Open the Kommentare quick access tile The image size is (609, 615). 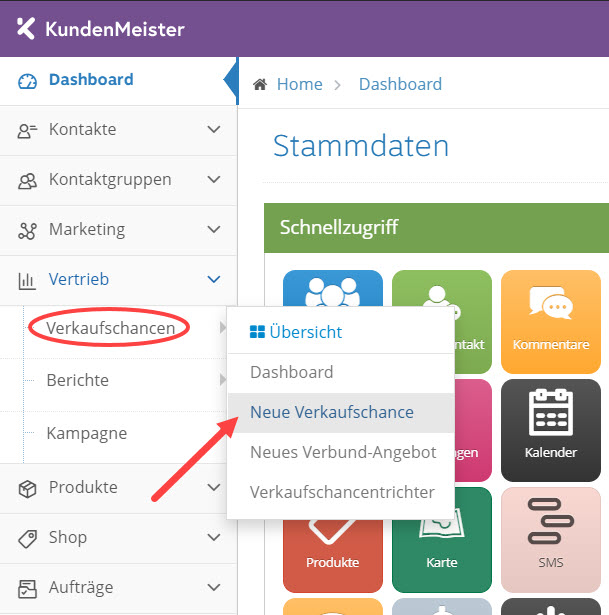click(550, 318)
